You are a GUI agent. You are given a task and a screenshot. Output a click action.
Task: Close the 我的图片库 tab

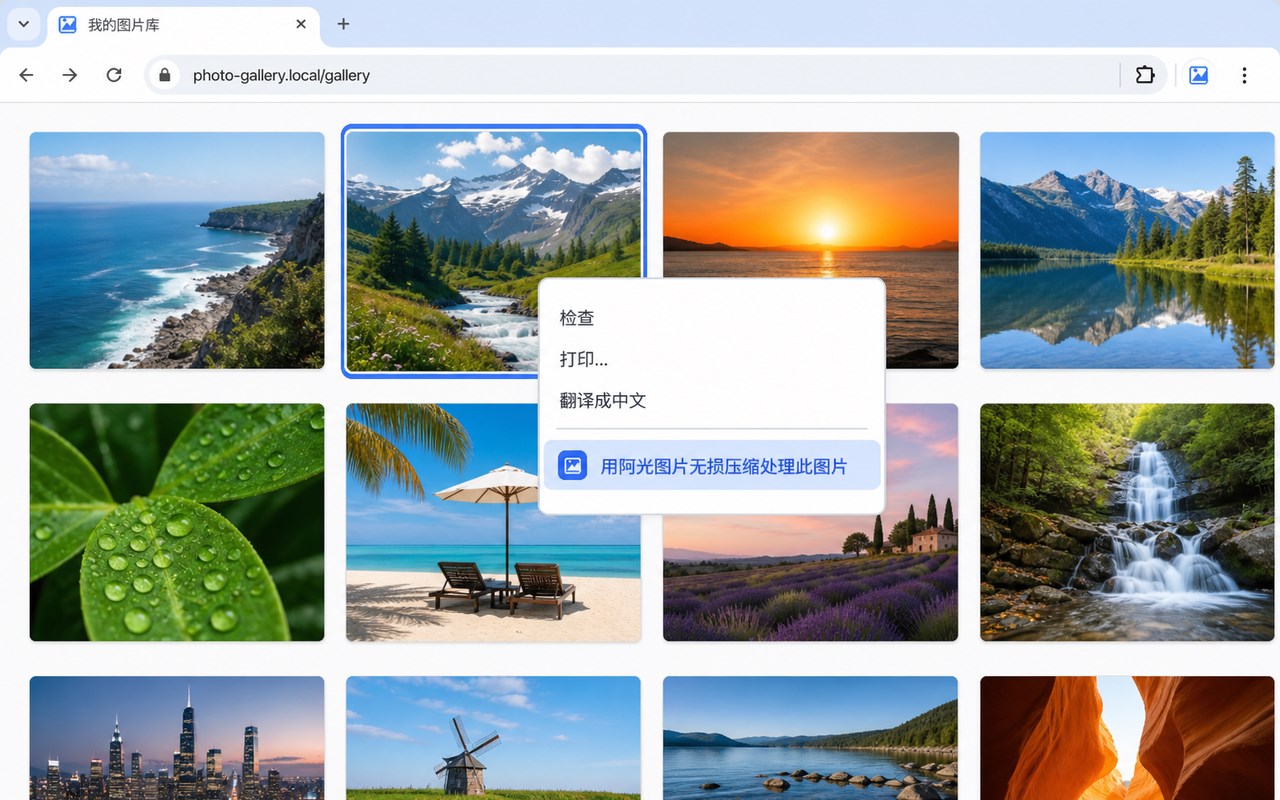pos(301,24)
